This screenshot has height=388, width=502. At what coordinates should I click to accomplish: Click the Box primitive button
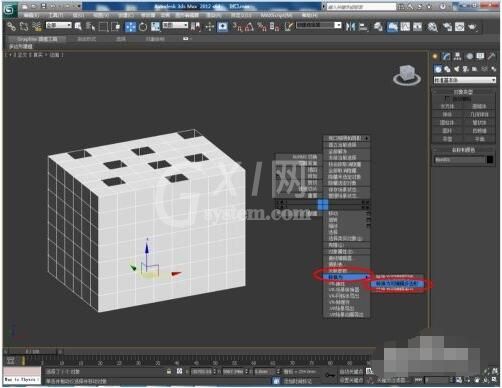[448, 106]
